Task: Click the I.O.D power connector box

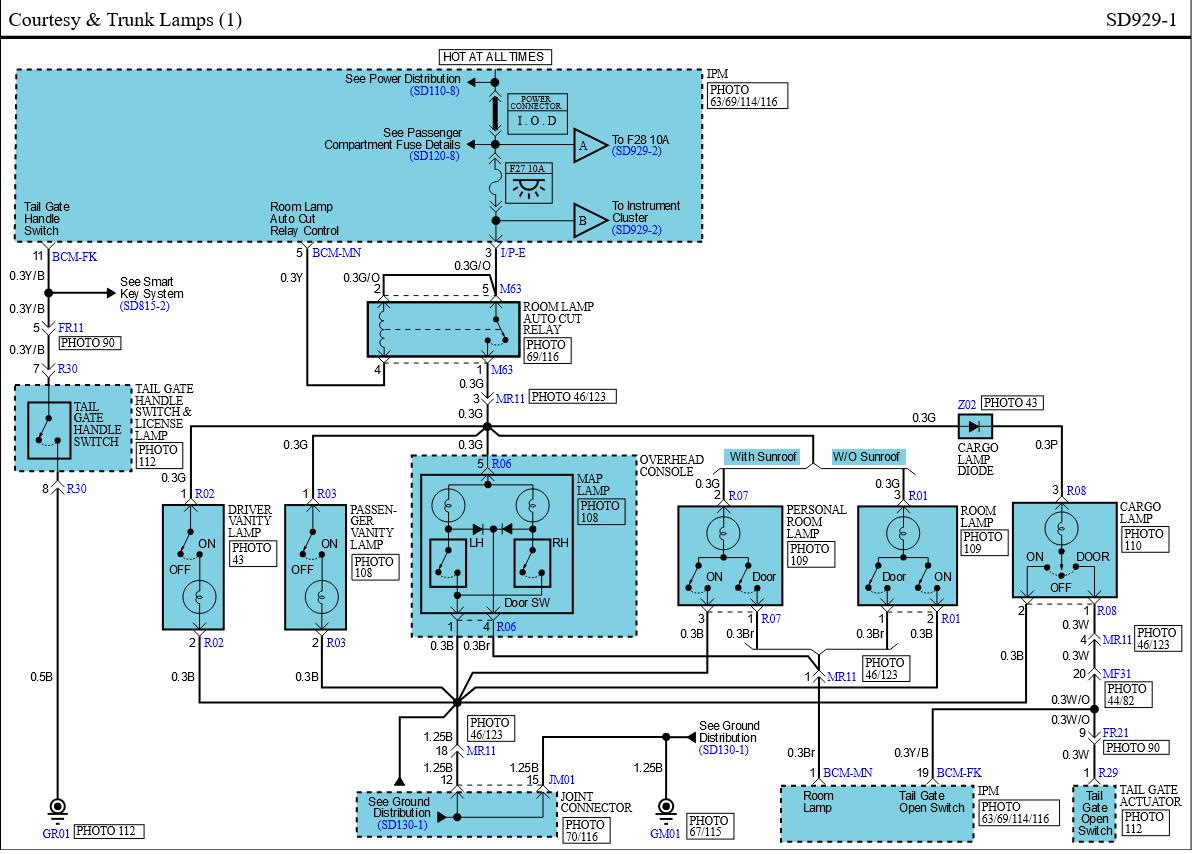Action: (x=537, y=121)
